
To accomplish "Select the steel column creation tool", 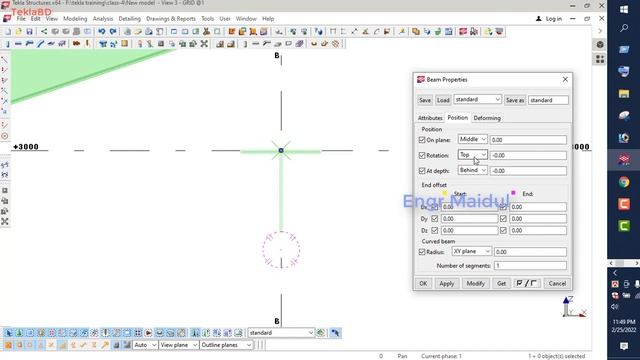I will [x=8, y=44].
